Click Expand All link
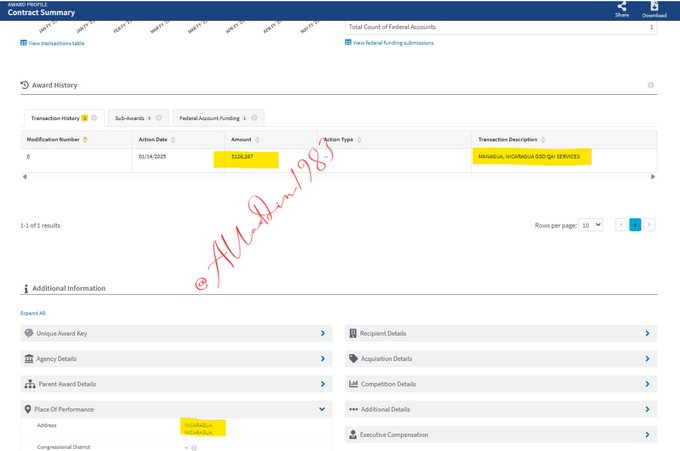The height and width of the screenshot is (451, 680). [x=33, y=313]
